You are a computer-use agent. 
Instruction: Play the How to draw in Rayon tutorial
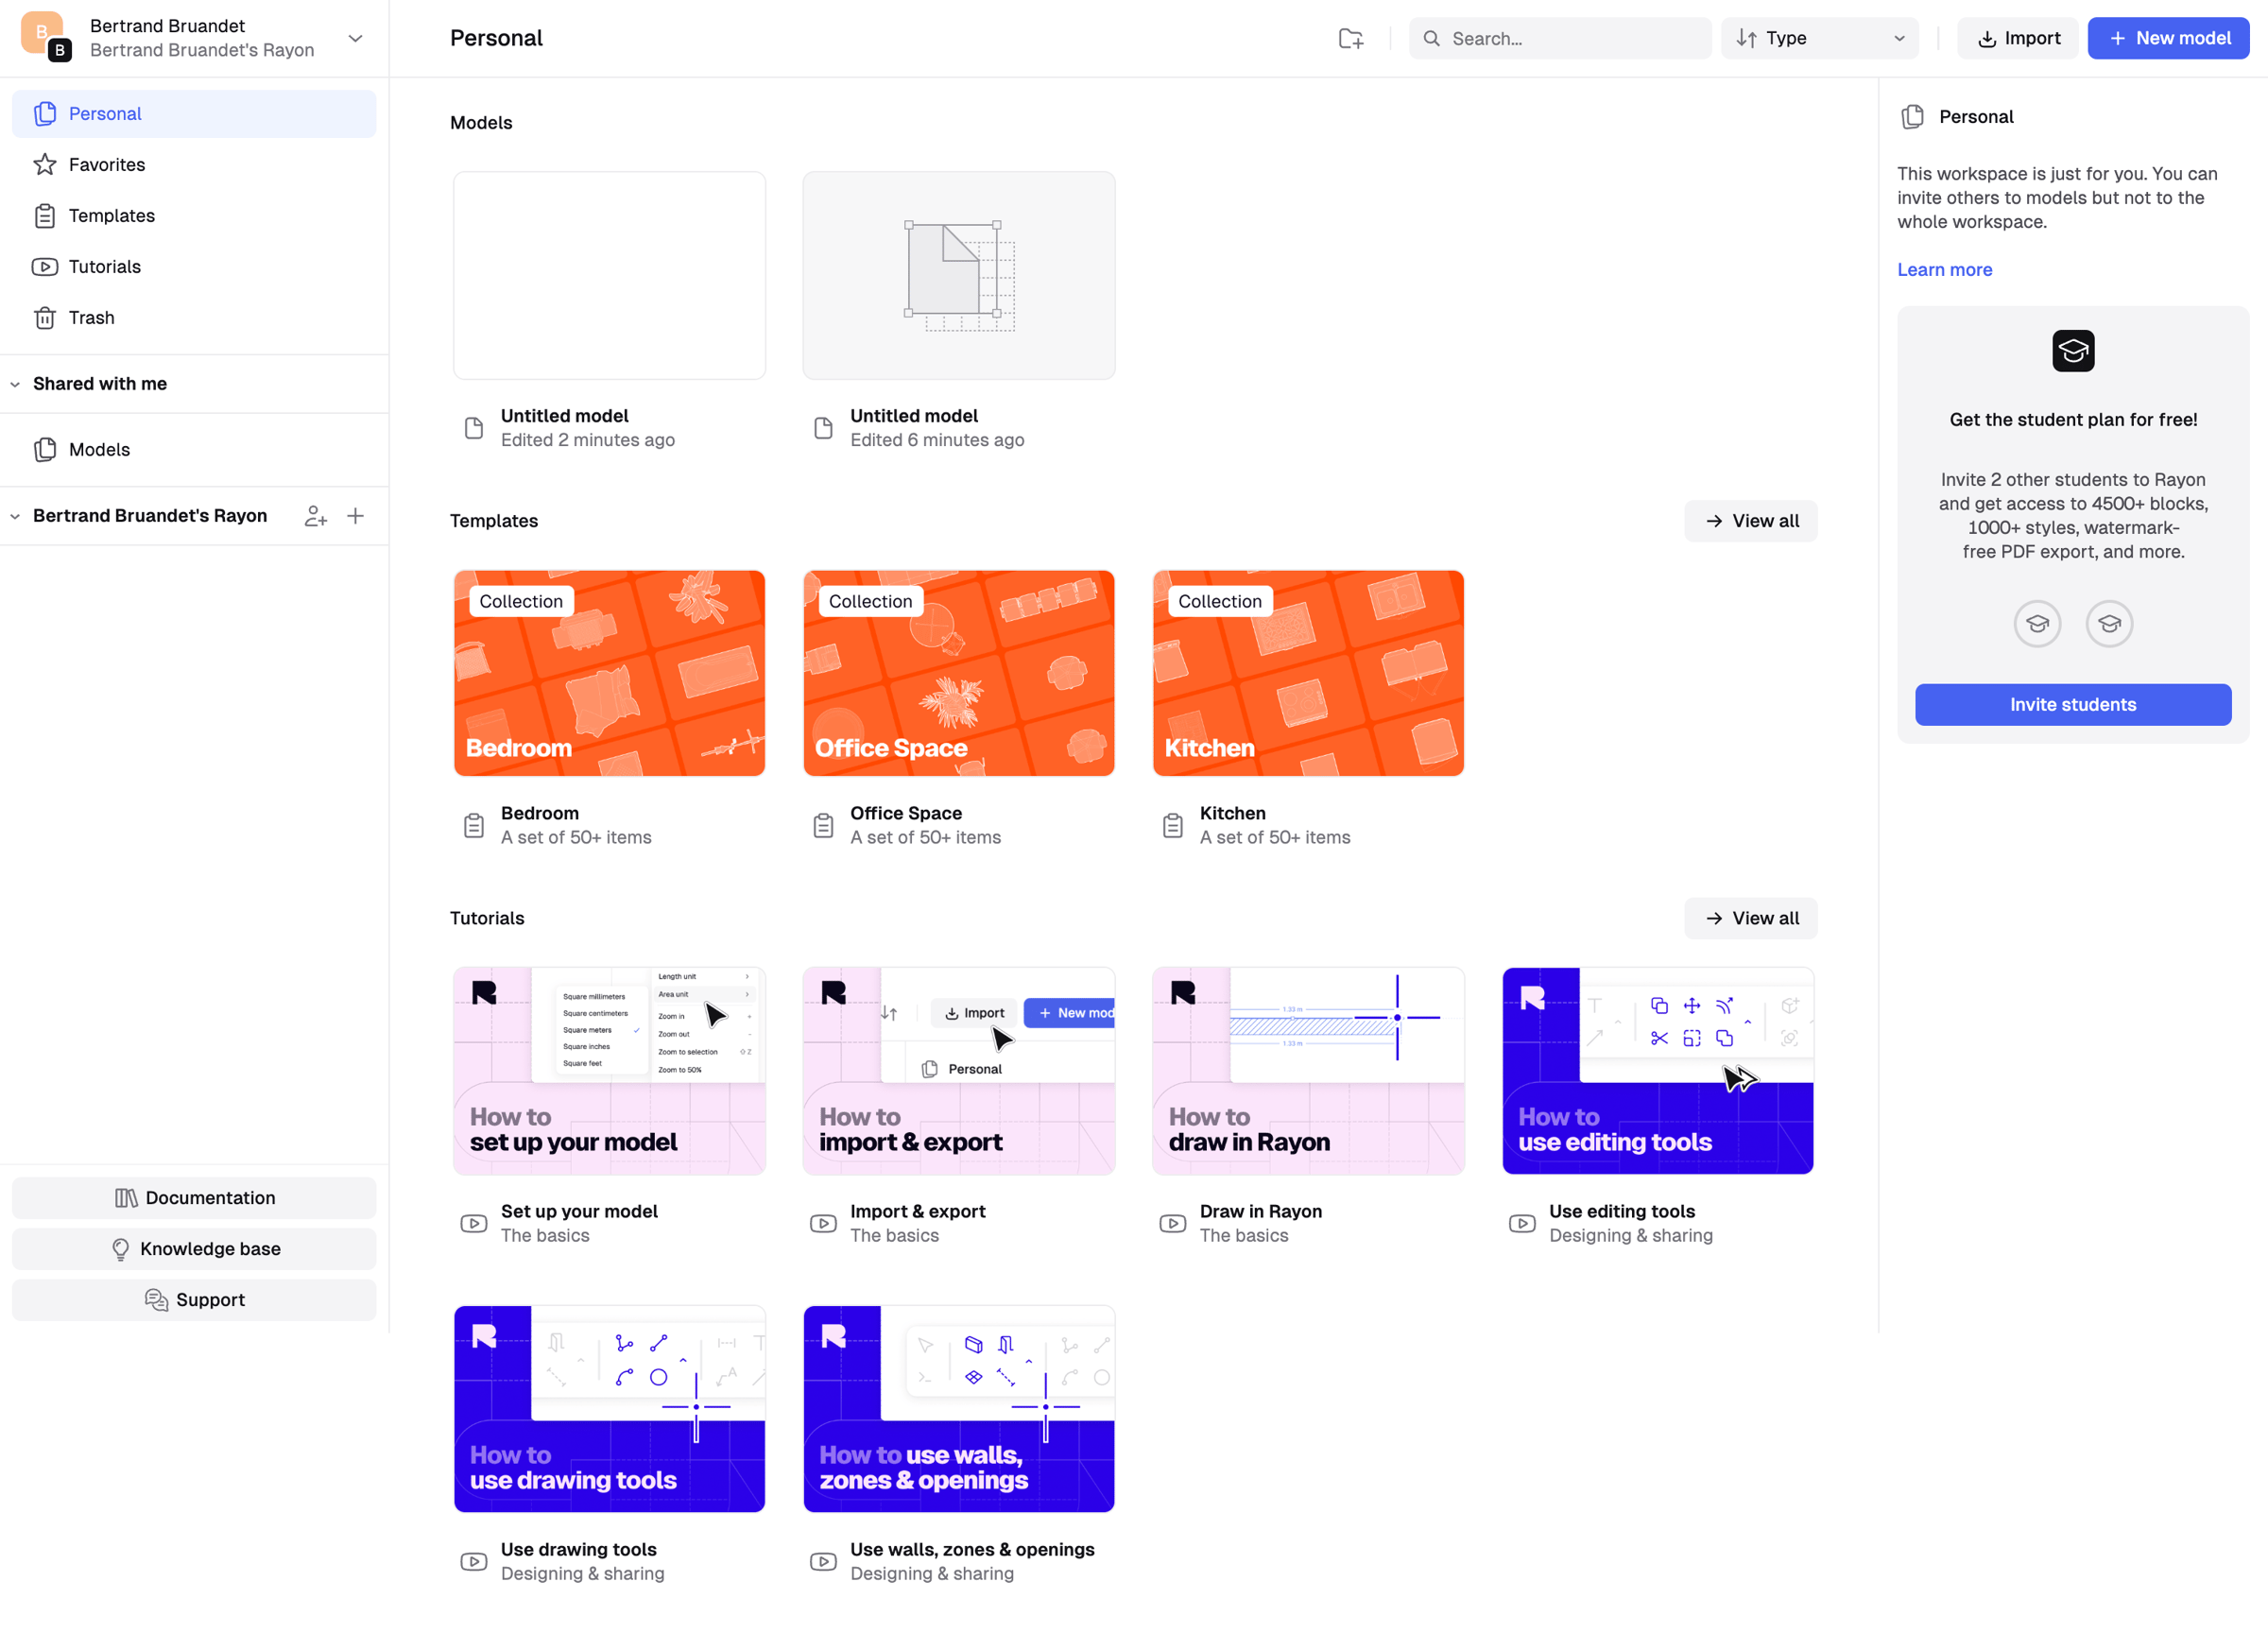coord(1308,1071)
